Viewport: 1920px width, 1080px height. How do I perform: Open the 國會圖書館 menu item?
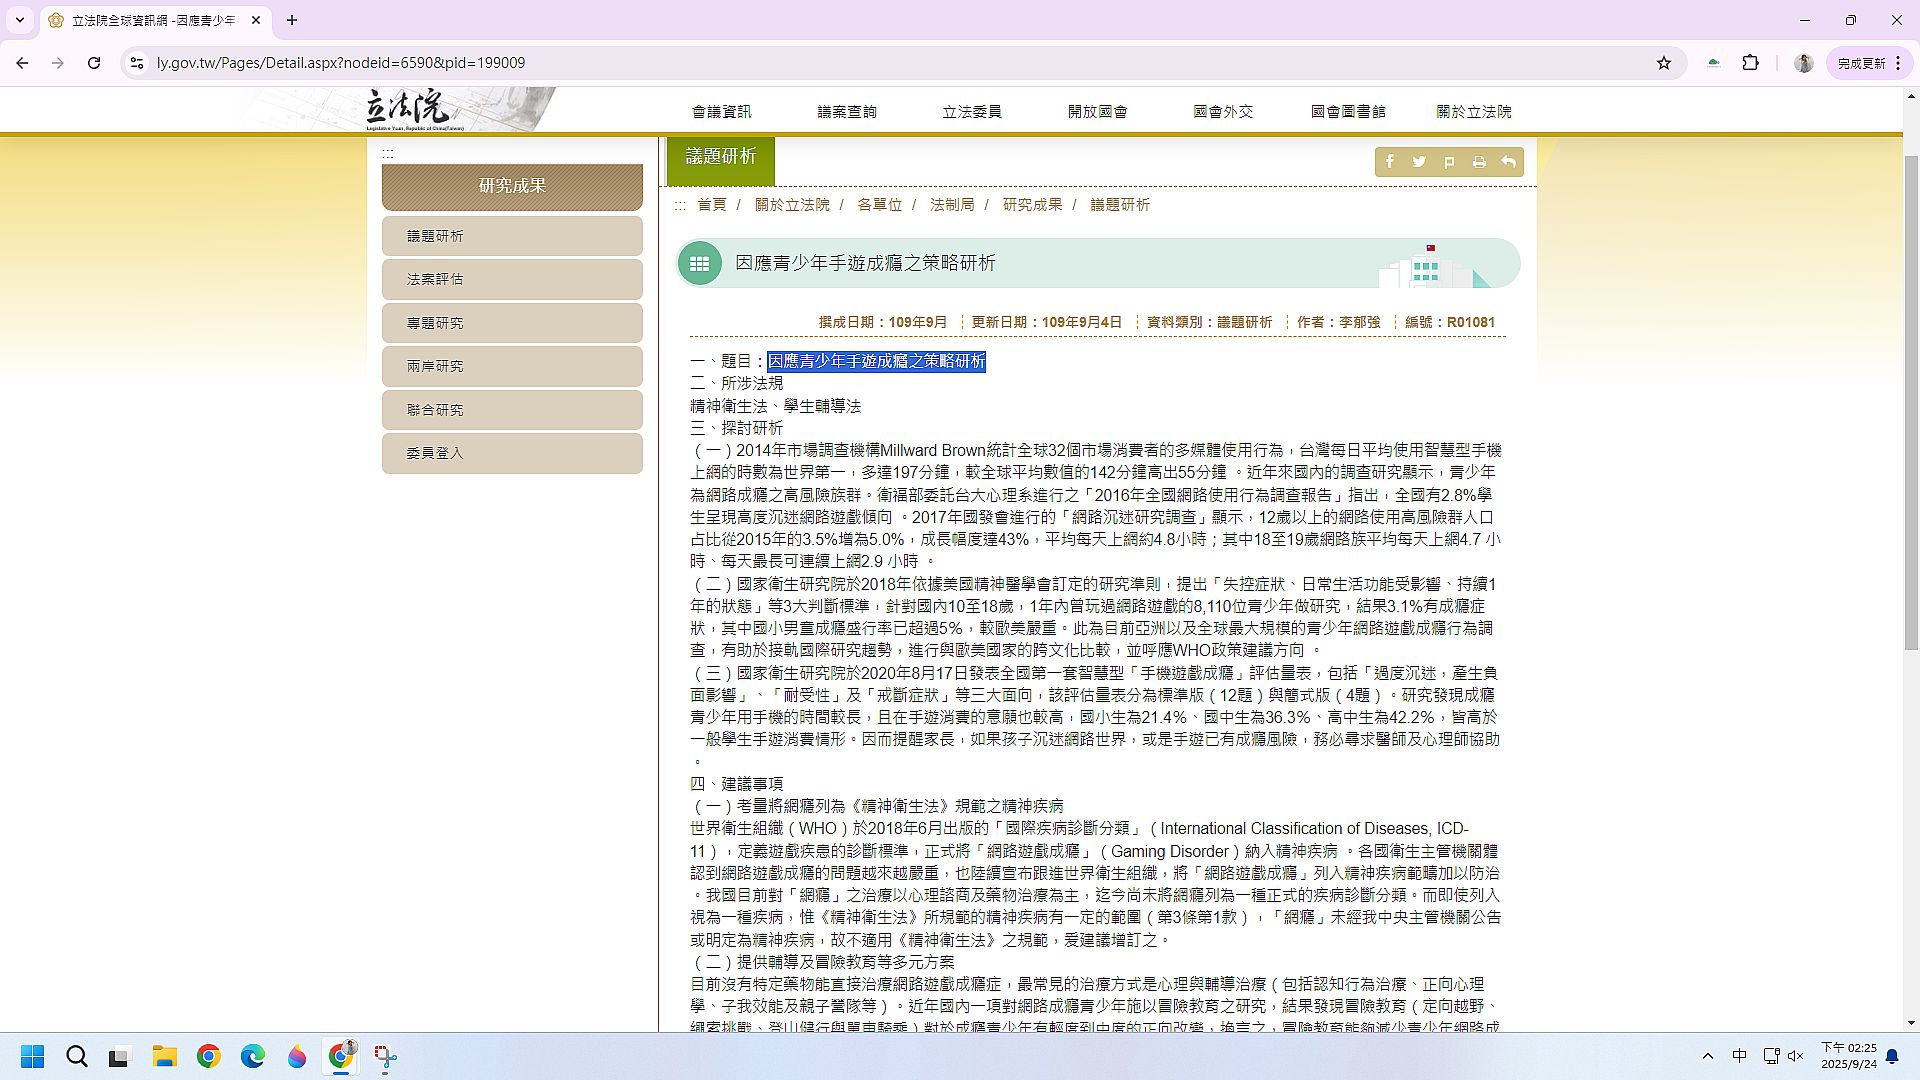[x=1348, y=112]
